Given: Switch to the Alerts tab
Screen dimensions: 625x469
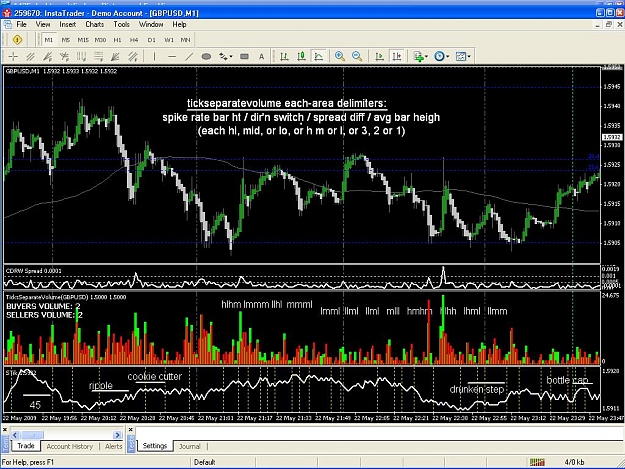Looking at the screenshot, I should point(114,446).
